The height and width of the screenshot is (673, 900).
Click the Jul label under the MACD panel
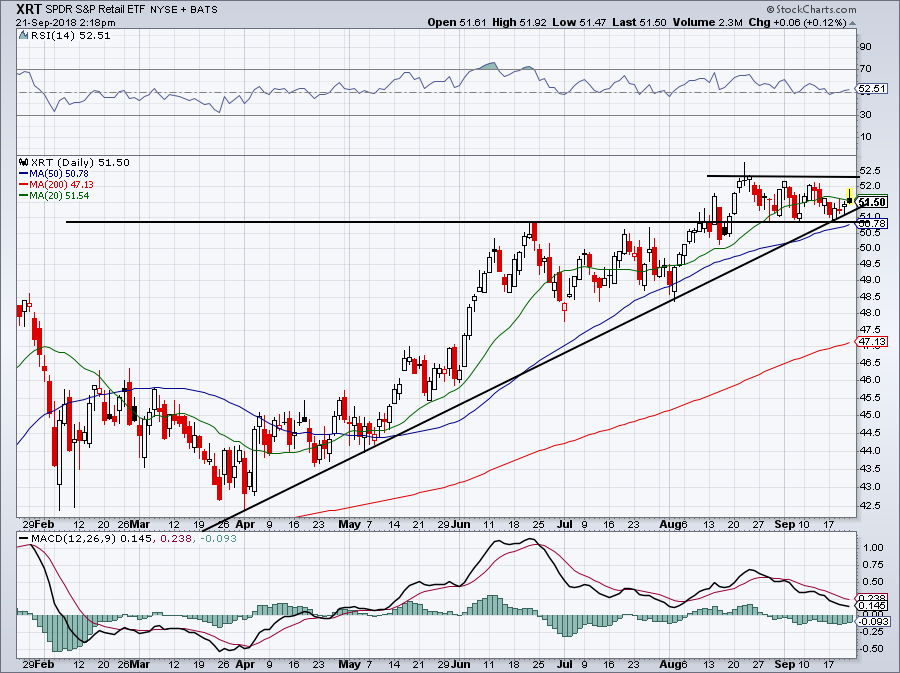(565, 664)
